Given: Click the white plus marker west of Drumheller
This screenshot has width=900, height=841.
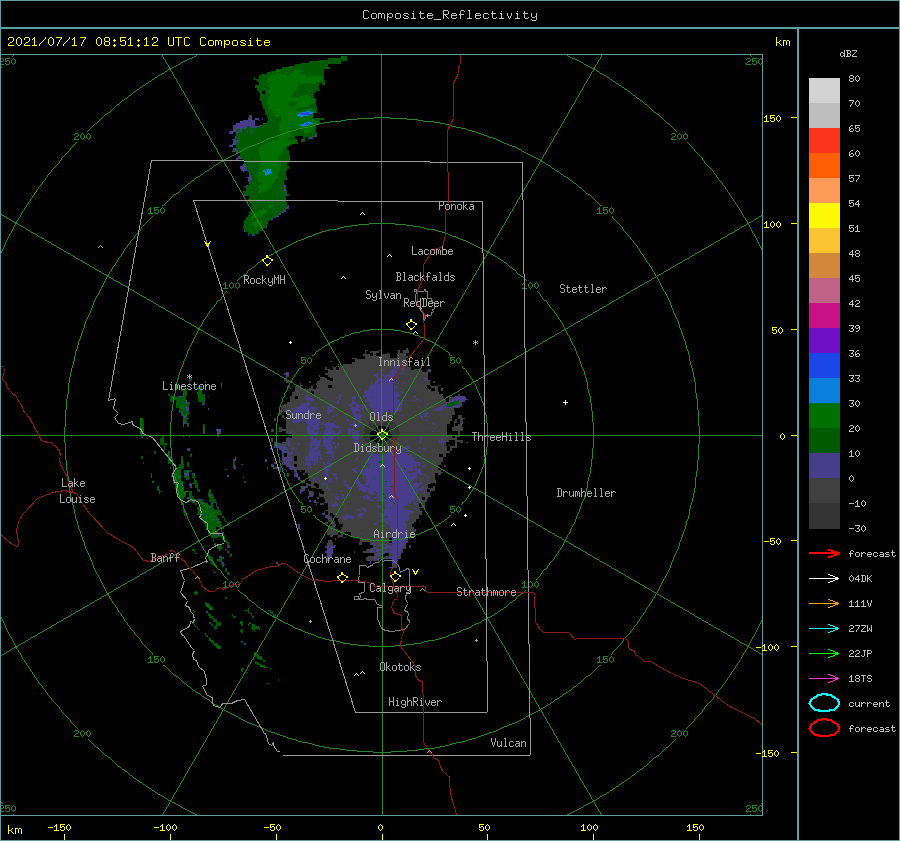Looking at the screenshot, I should click(565, 402).
